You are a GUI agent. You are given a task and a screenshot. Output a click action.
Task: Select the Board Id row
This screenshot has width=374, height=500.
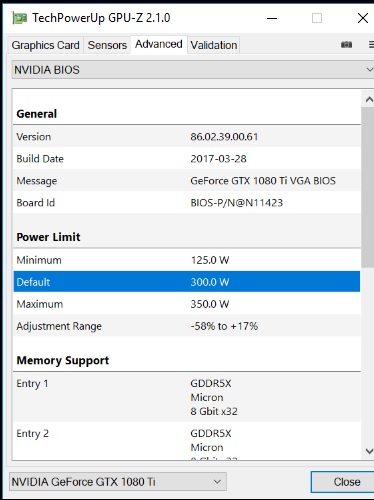187,203
